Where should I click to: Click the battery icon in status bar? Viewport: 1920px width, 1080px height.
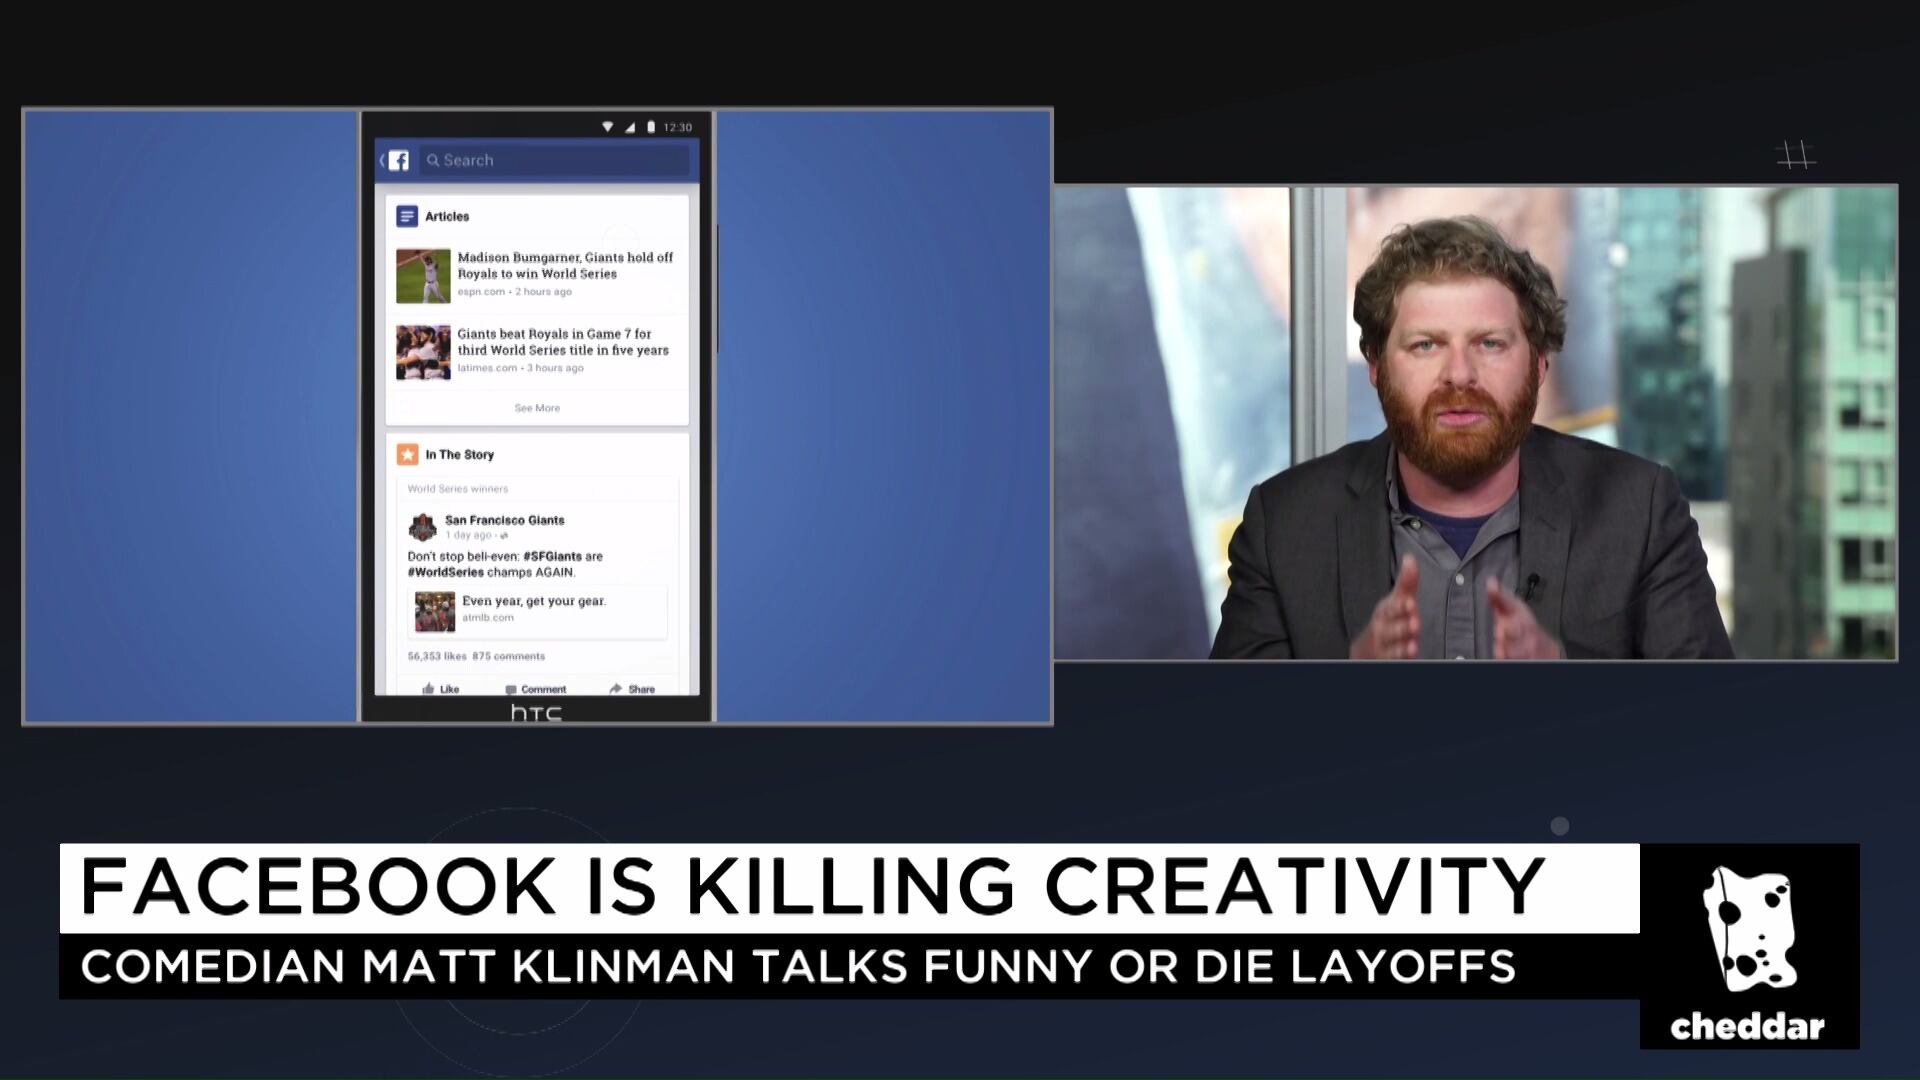(651, 127)
